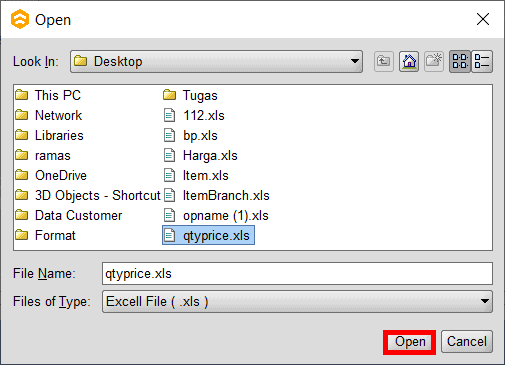Select the ramas folder icon
The height and width of the screenshot is (365, 505).
coord(22,155)
